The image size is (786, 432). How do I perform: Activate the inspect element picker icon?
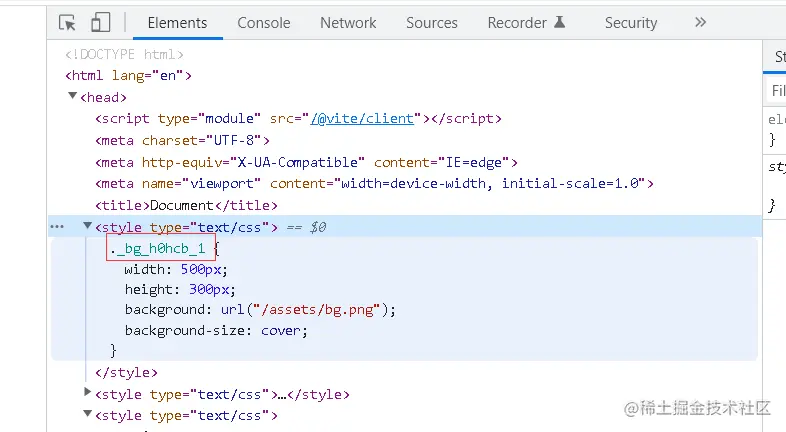[68, 22]
